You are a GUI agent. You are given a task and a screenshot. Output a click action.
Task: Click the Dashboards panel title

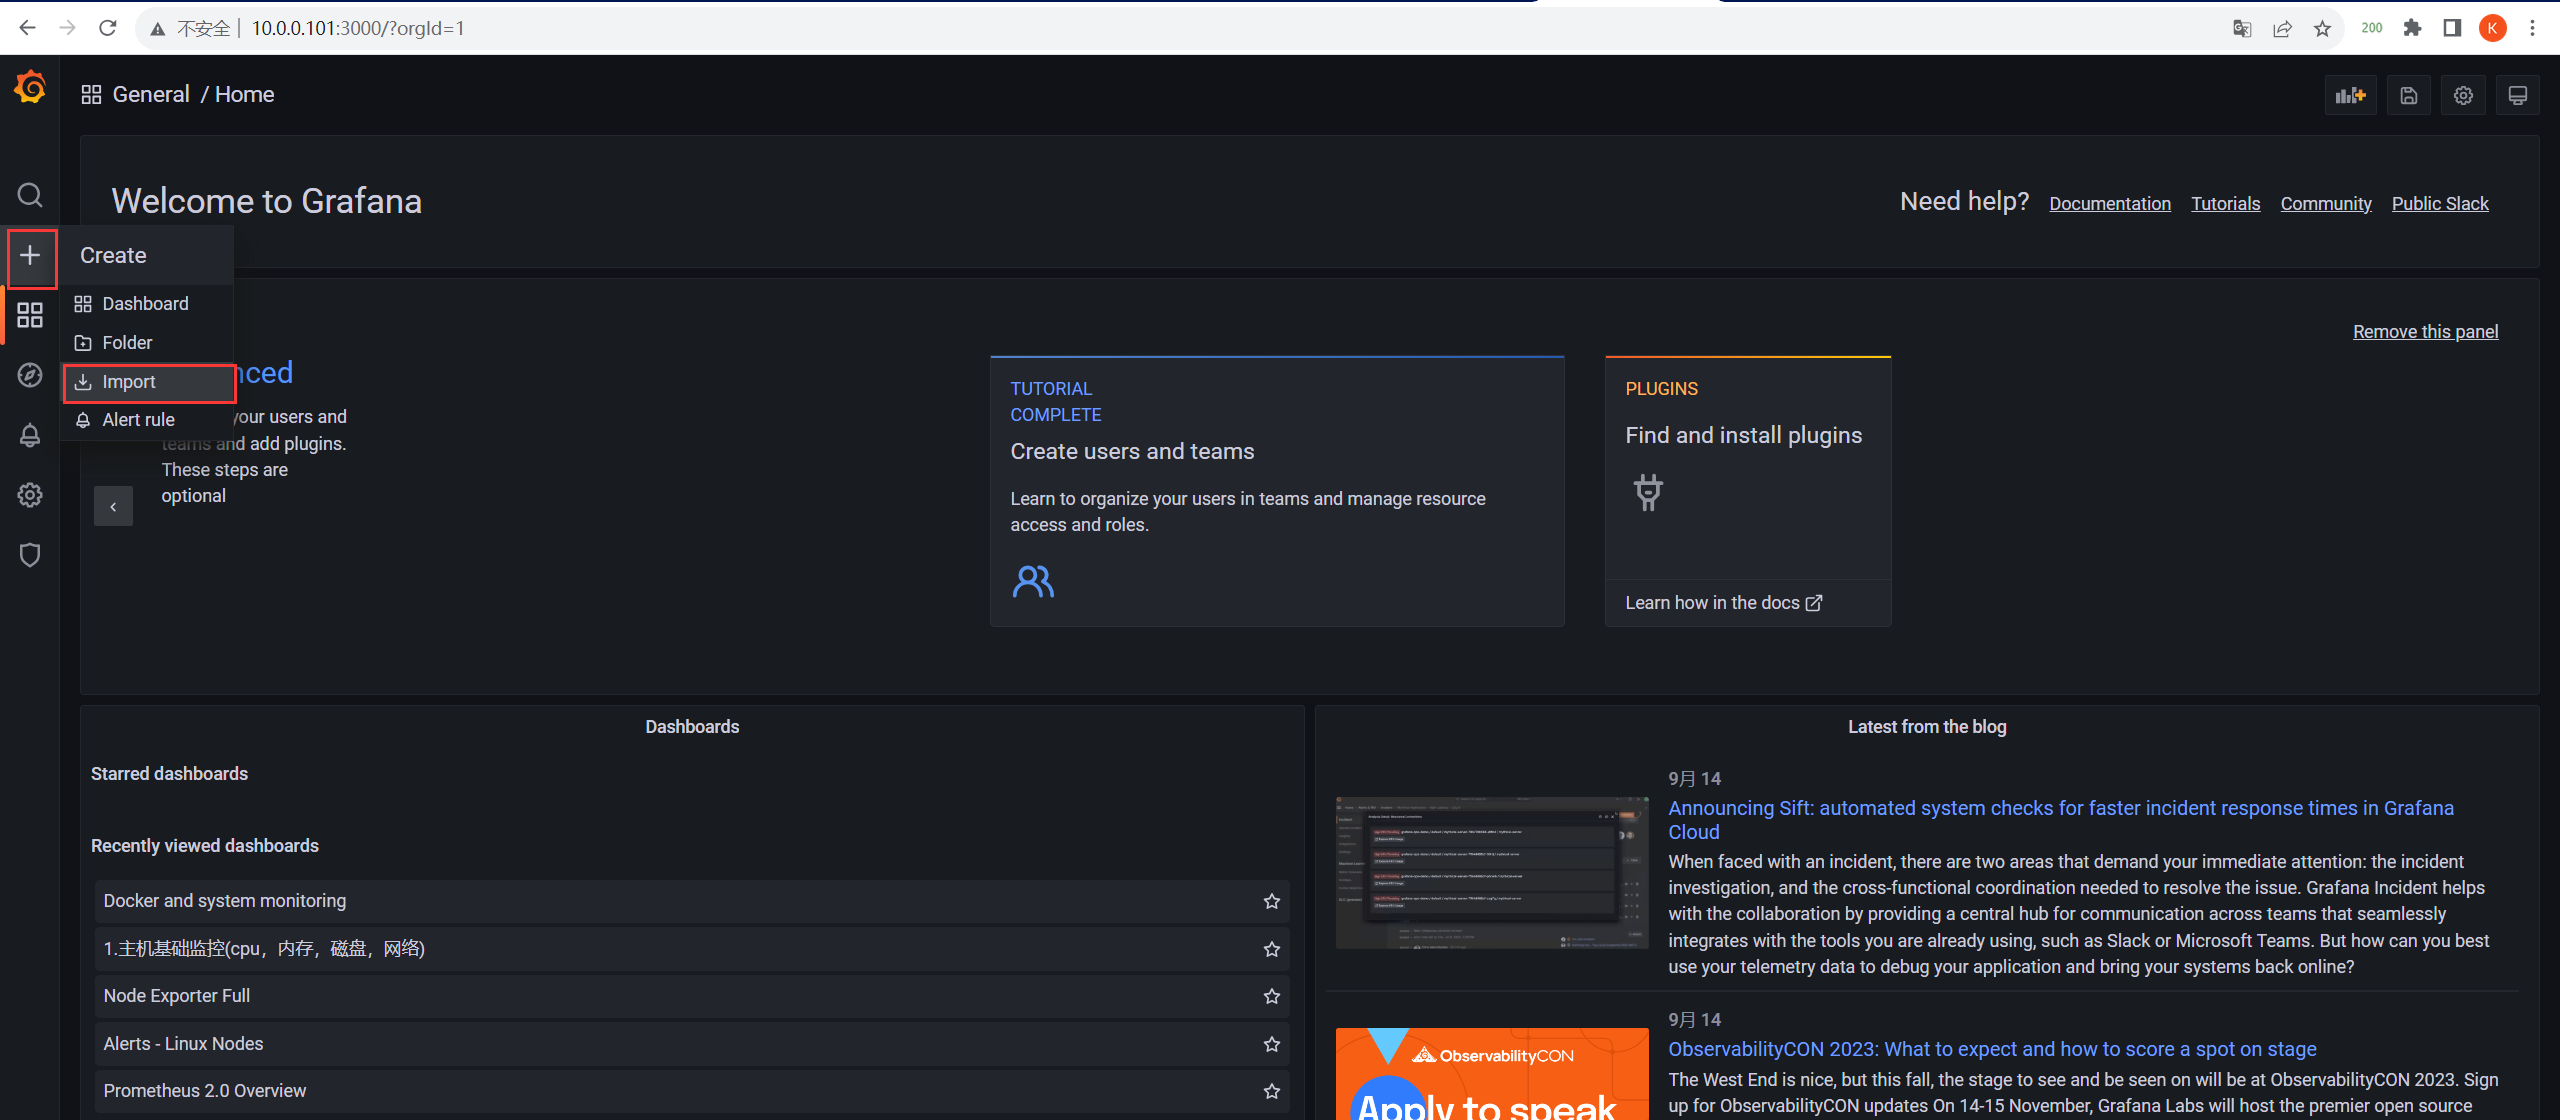tap(692, 727)
